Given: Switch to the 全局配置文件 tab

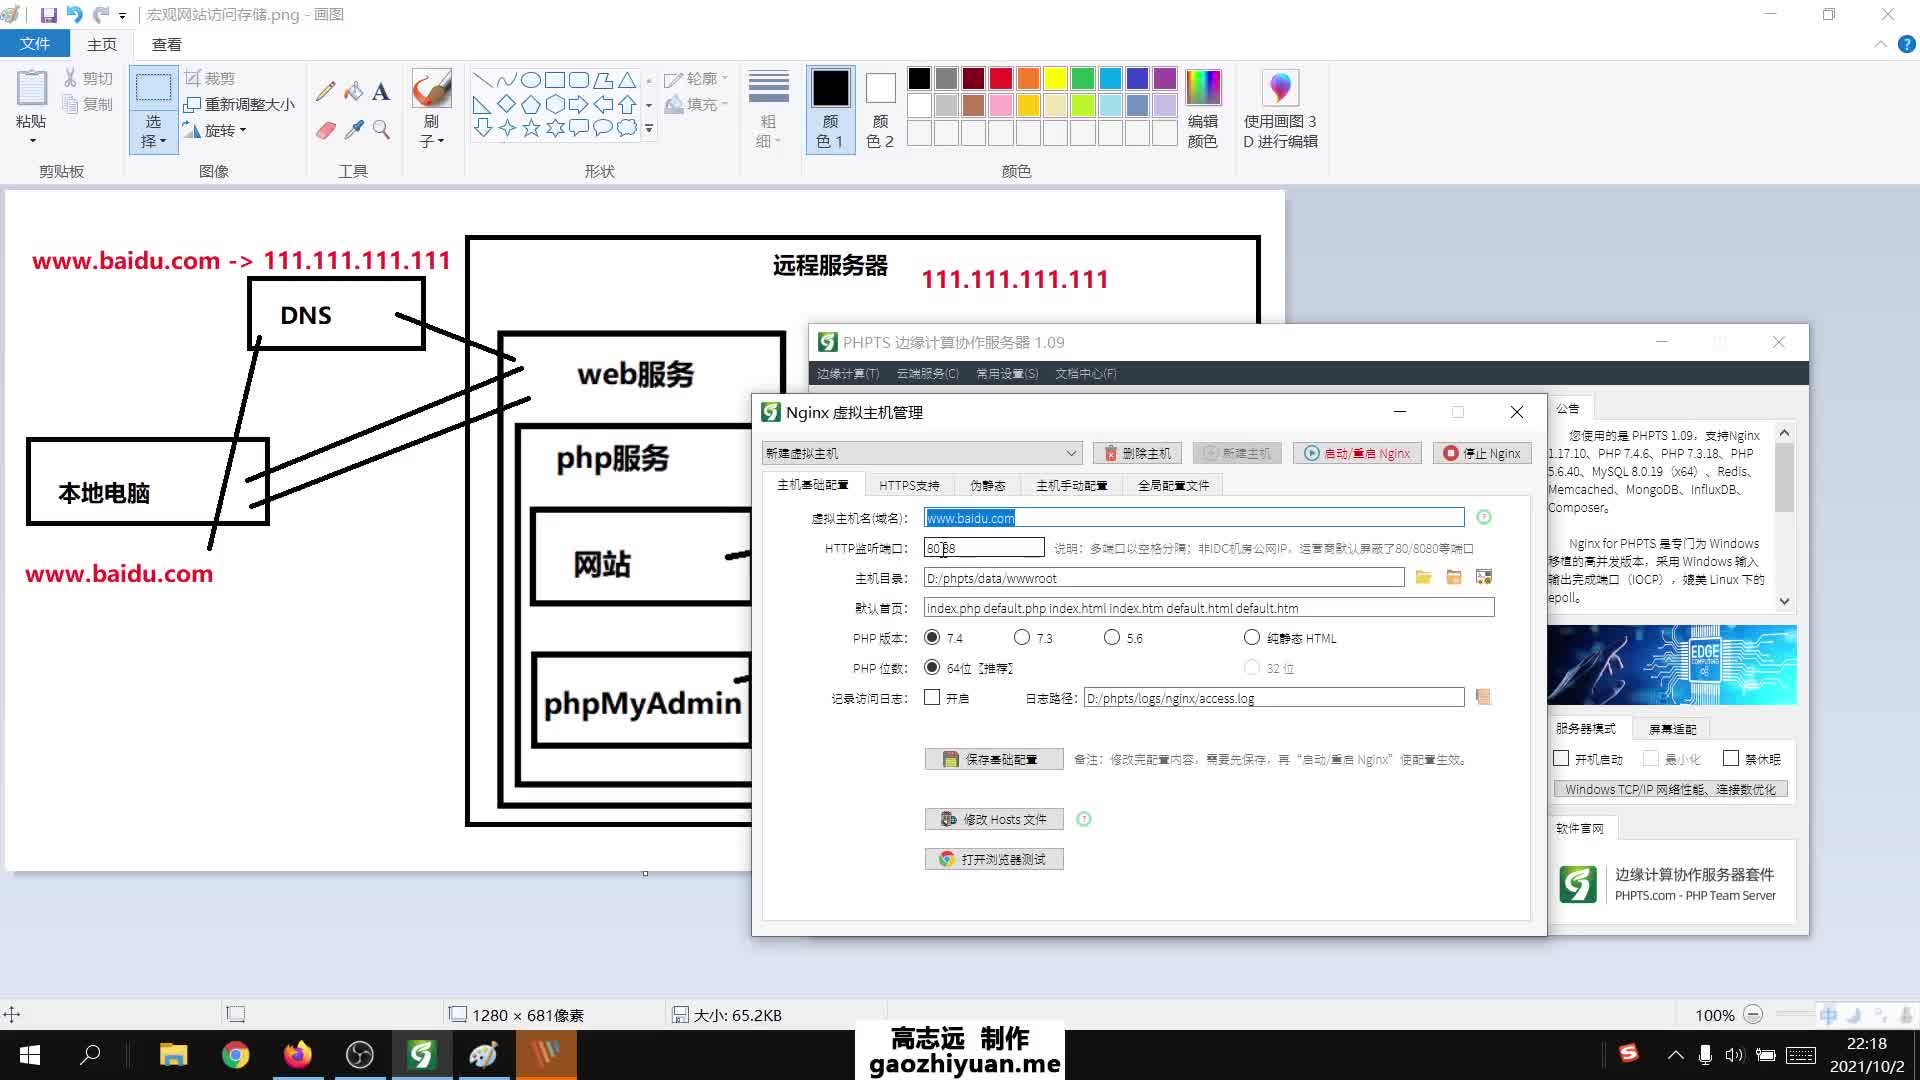Looking at the screenshot, I should coord(1173,485).
